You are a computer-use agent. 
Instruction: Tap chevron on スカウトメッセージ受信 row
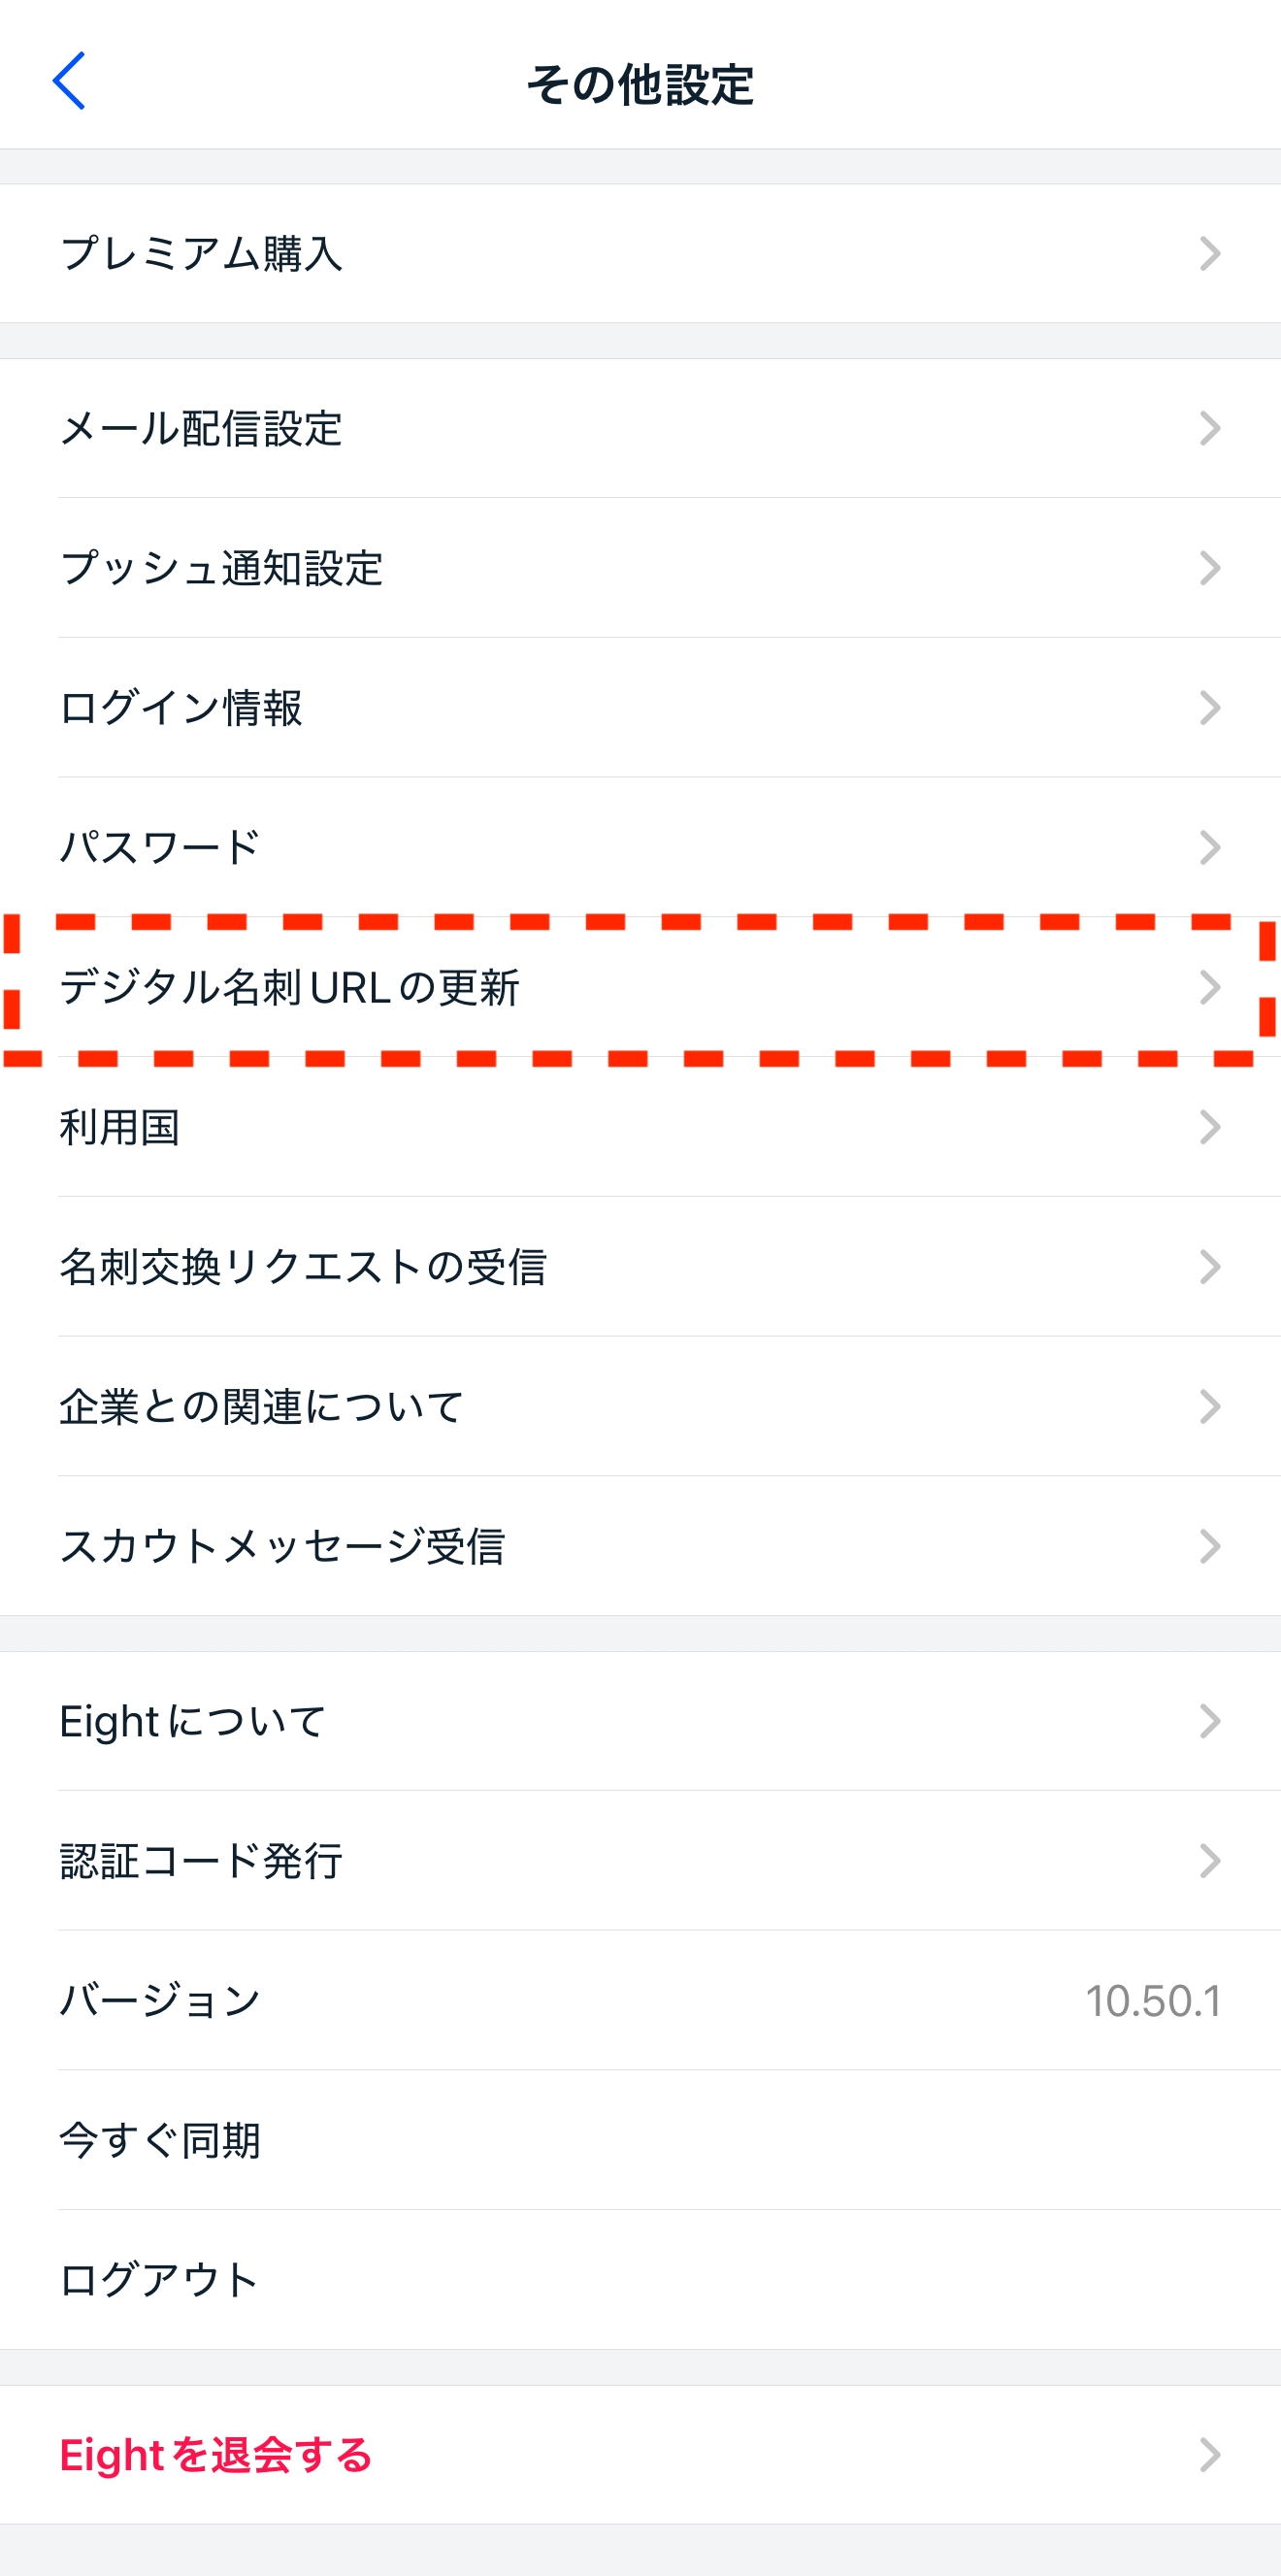pos(1210,1547)
